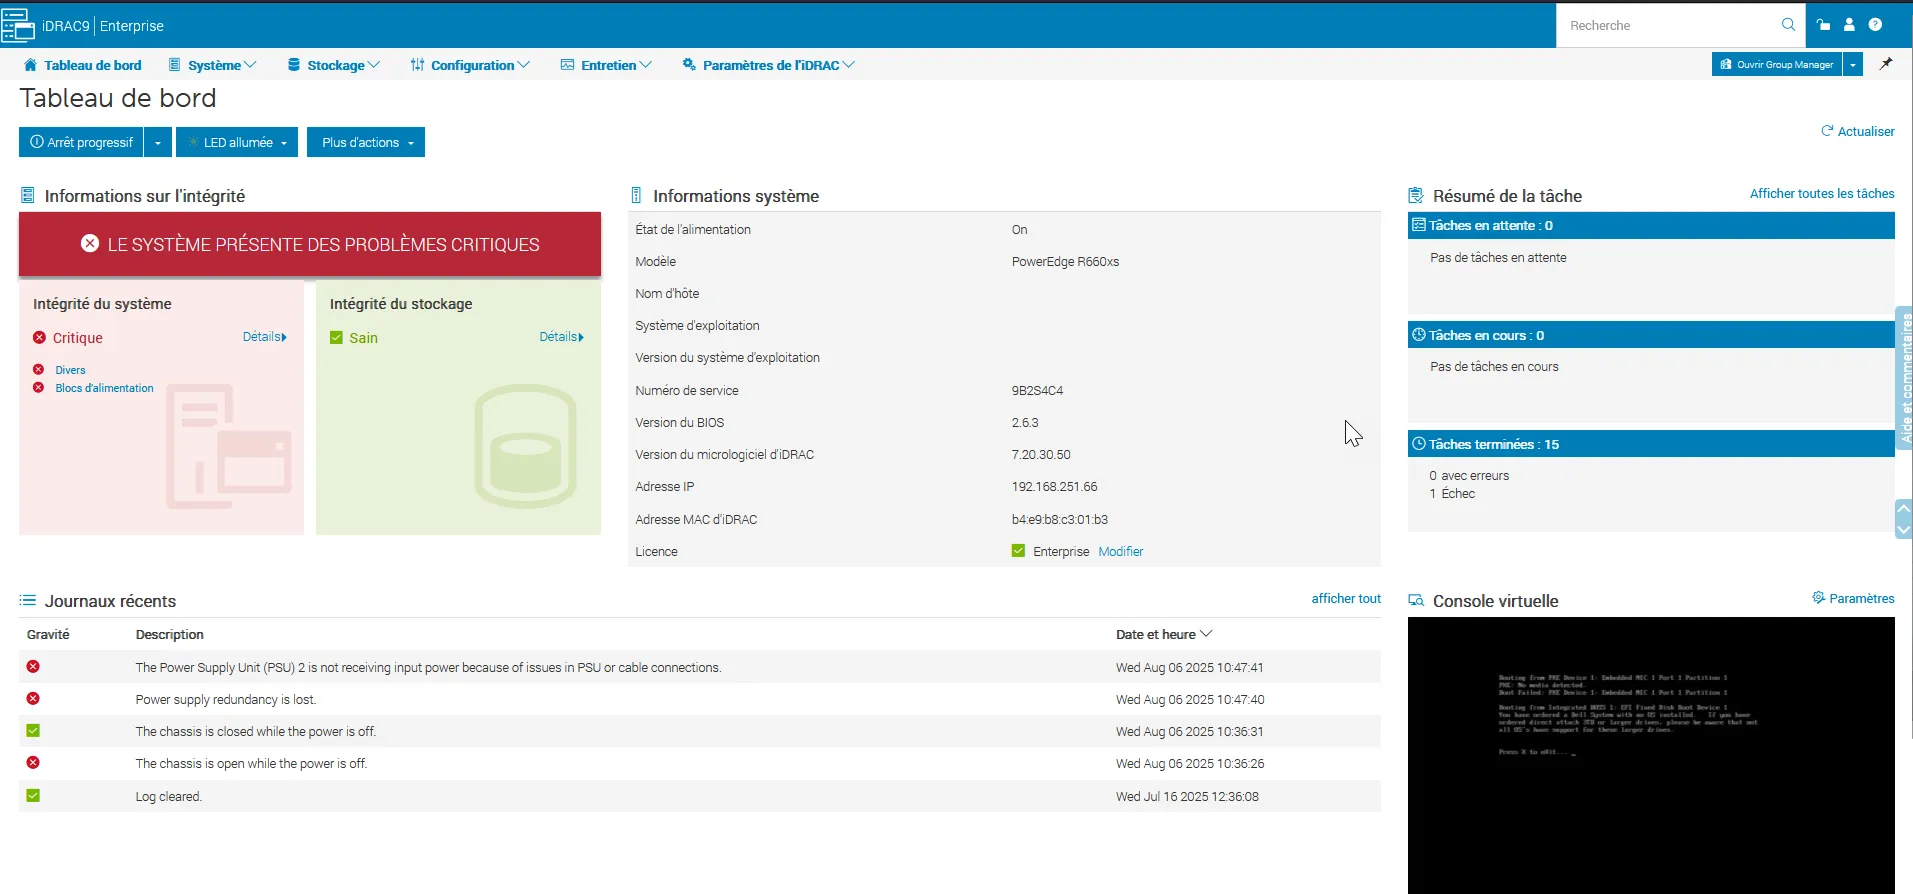The image size is (1913, 894).
Task: Open the Stockage menu
Action: pos(334,65)
